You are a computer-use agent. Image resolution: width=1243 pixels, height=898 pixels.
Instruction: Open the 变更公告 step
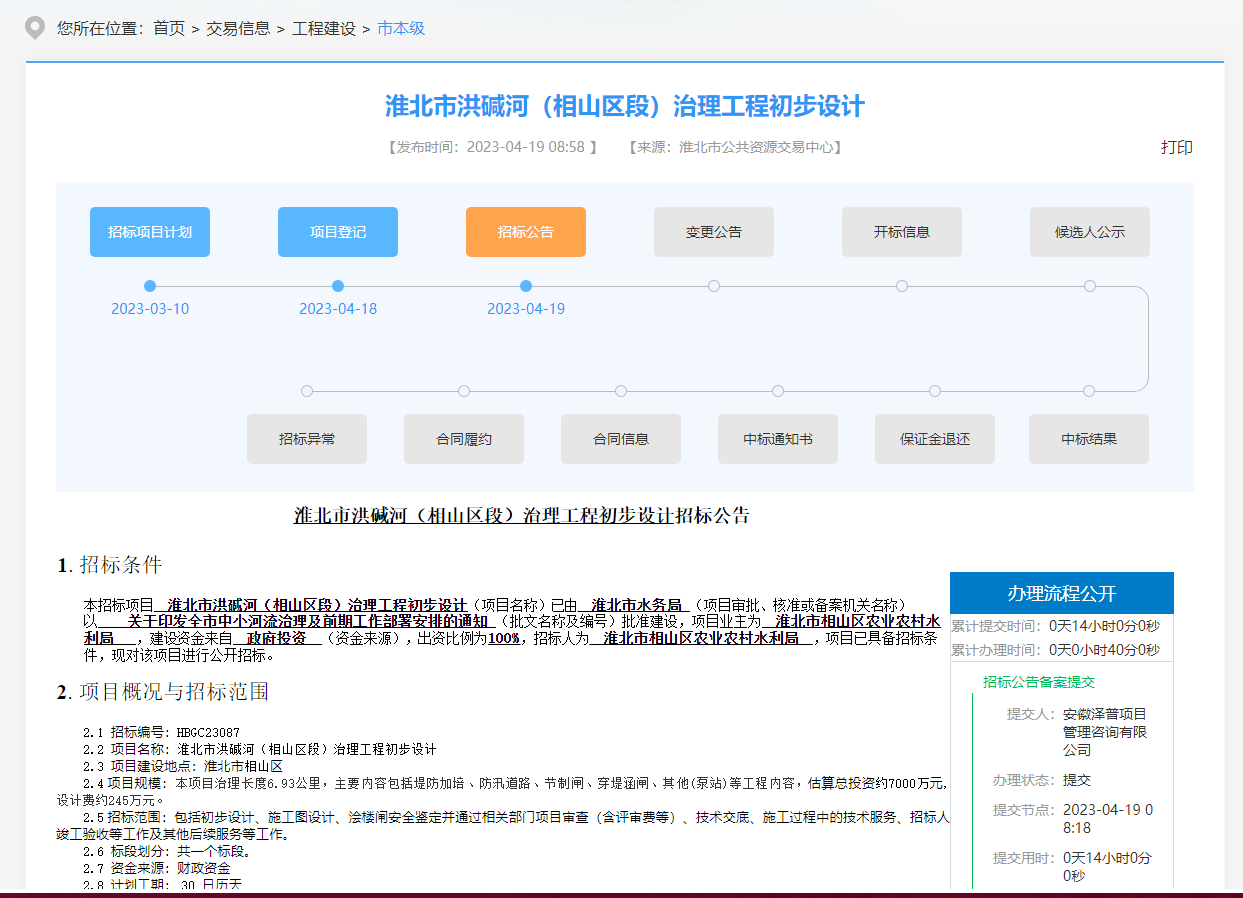pyautogui.click(x=714, y=232)
